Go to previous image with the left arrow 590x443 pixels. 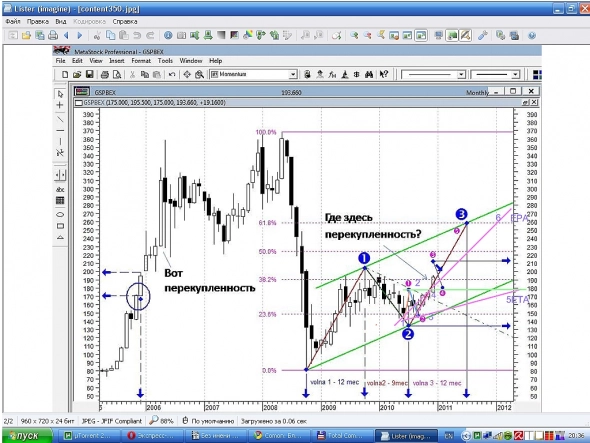coord(67,35)
